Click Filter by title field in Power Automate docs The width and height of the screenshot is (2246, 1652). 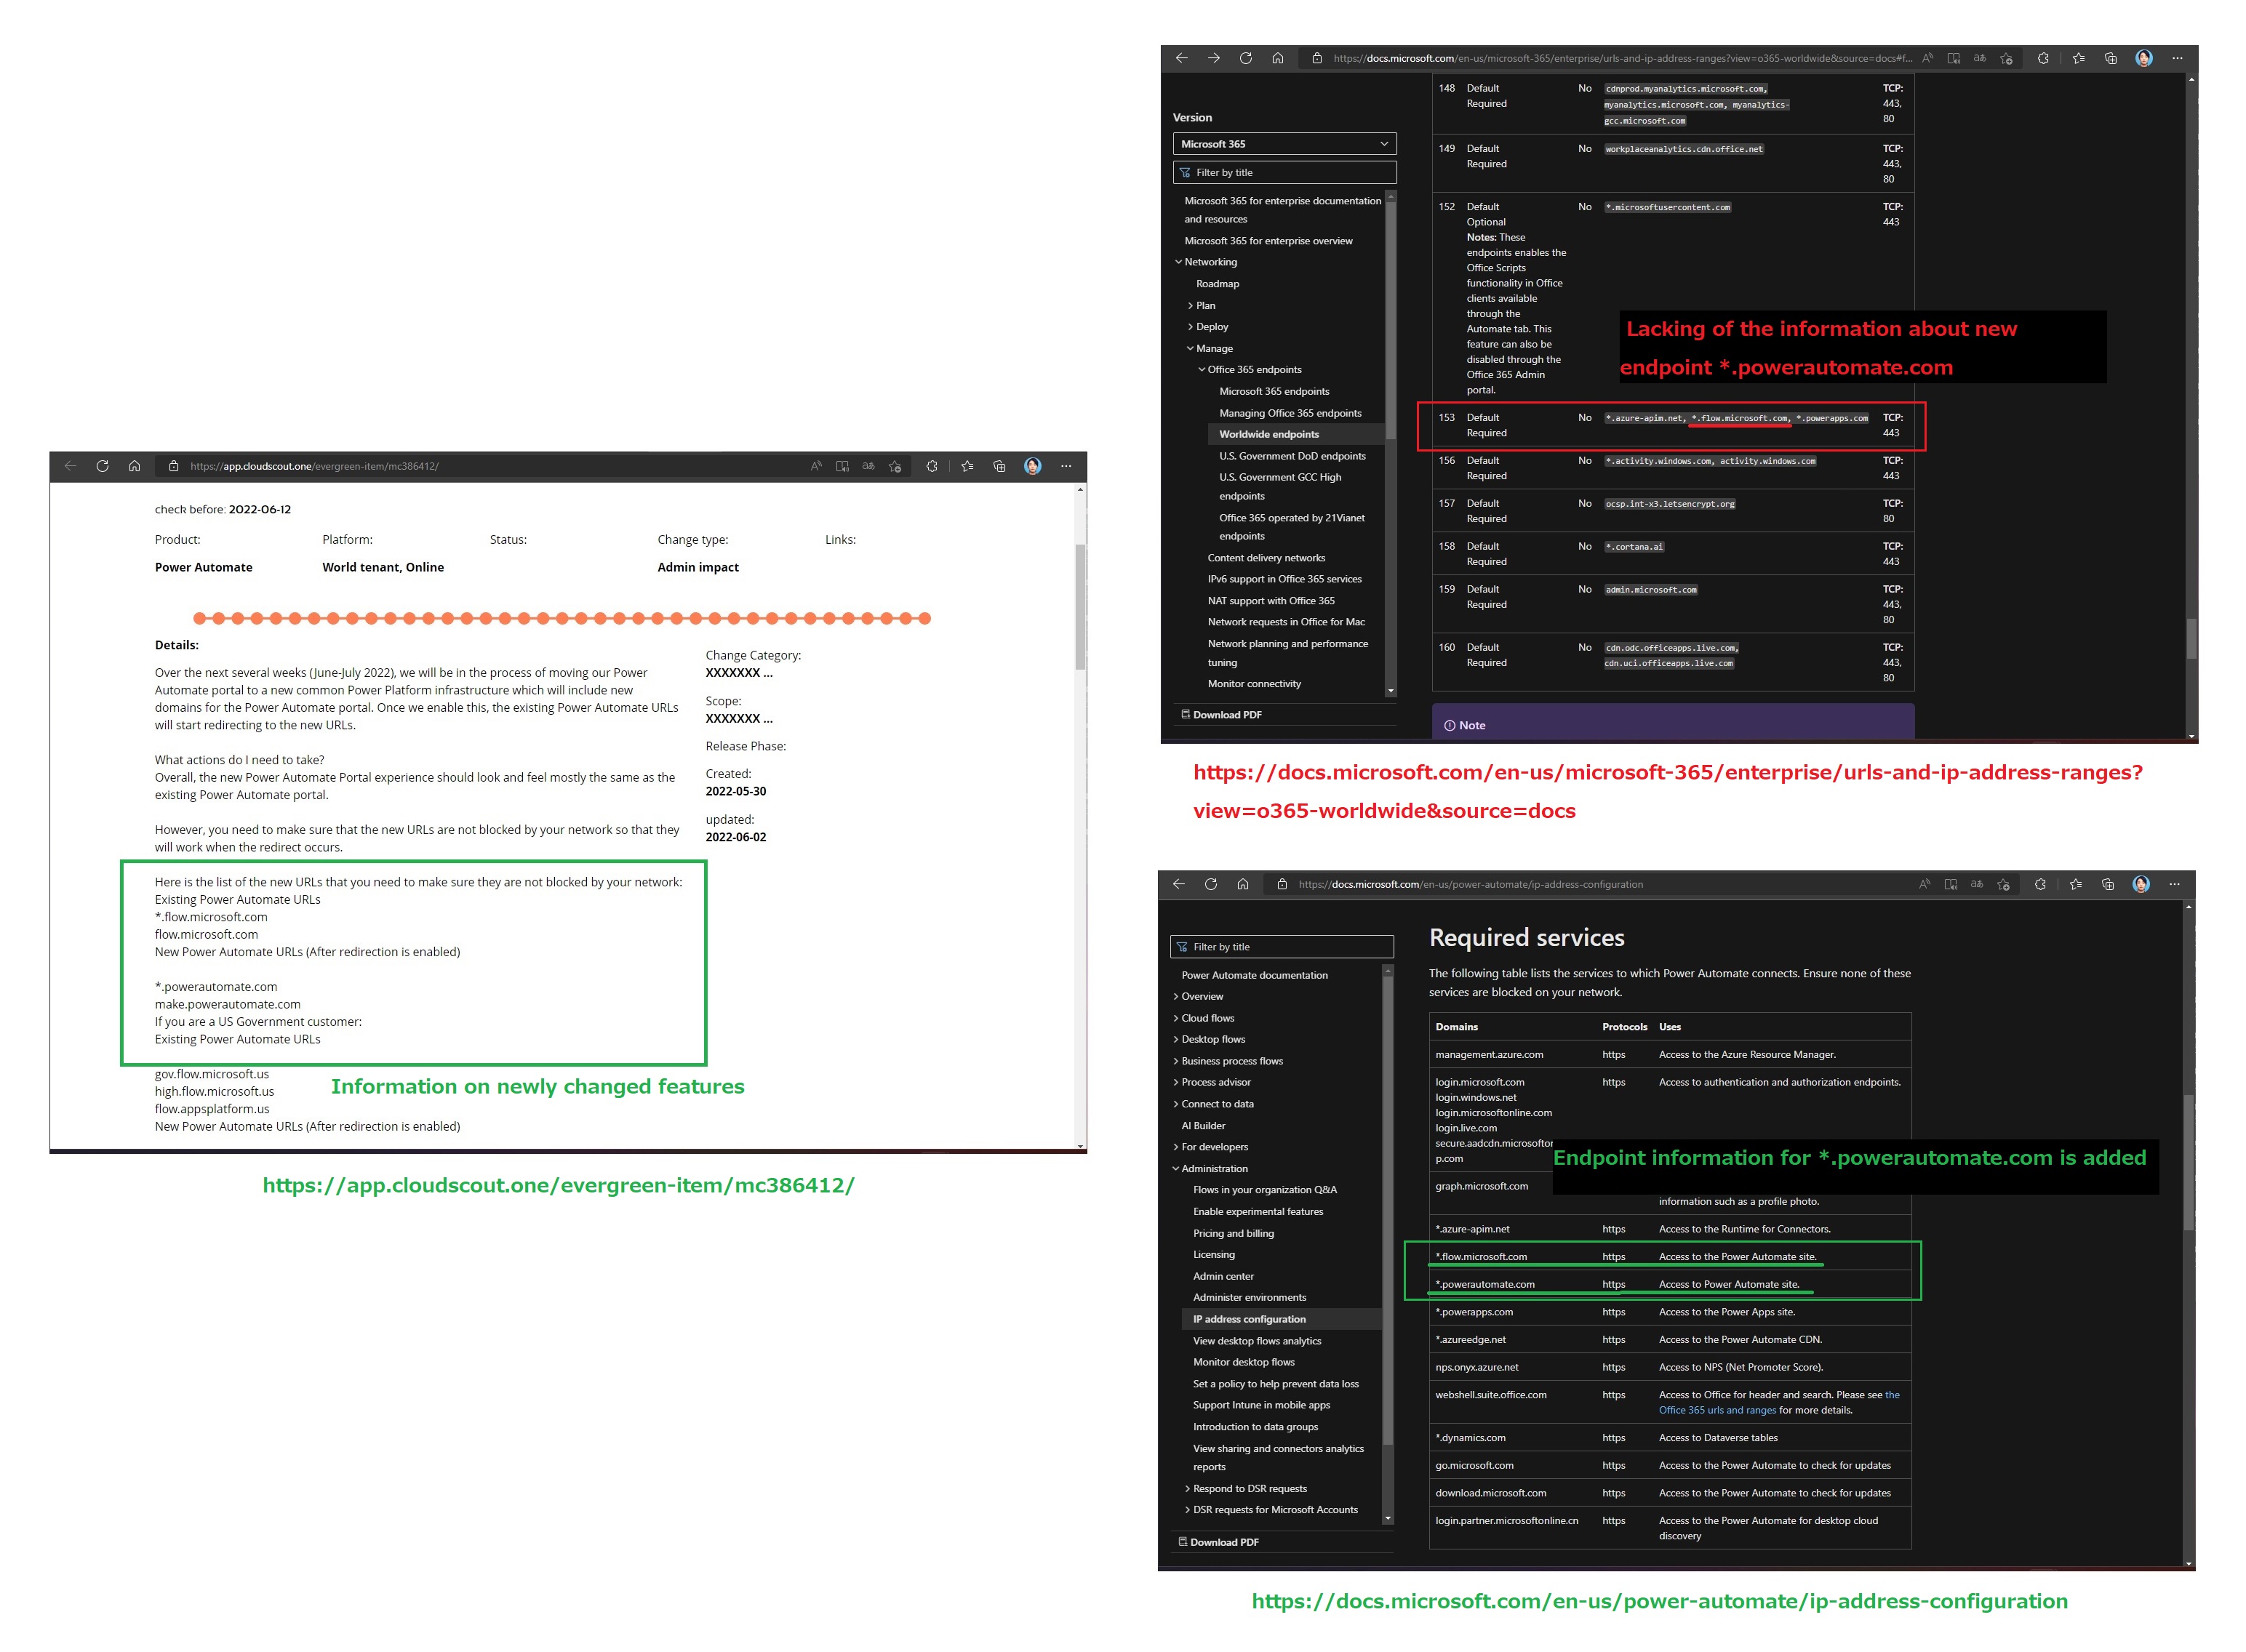(1284, 947)
